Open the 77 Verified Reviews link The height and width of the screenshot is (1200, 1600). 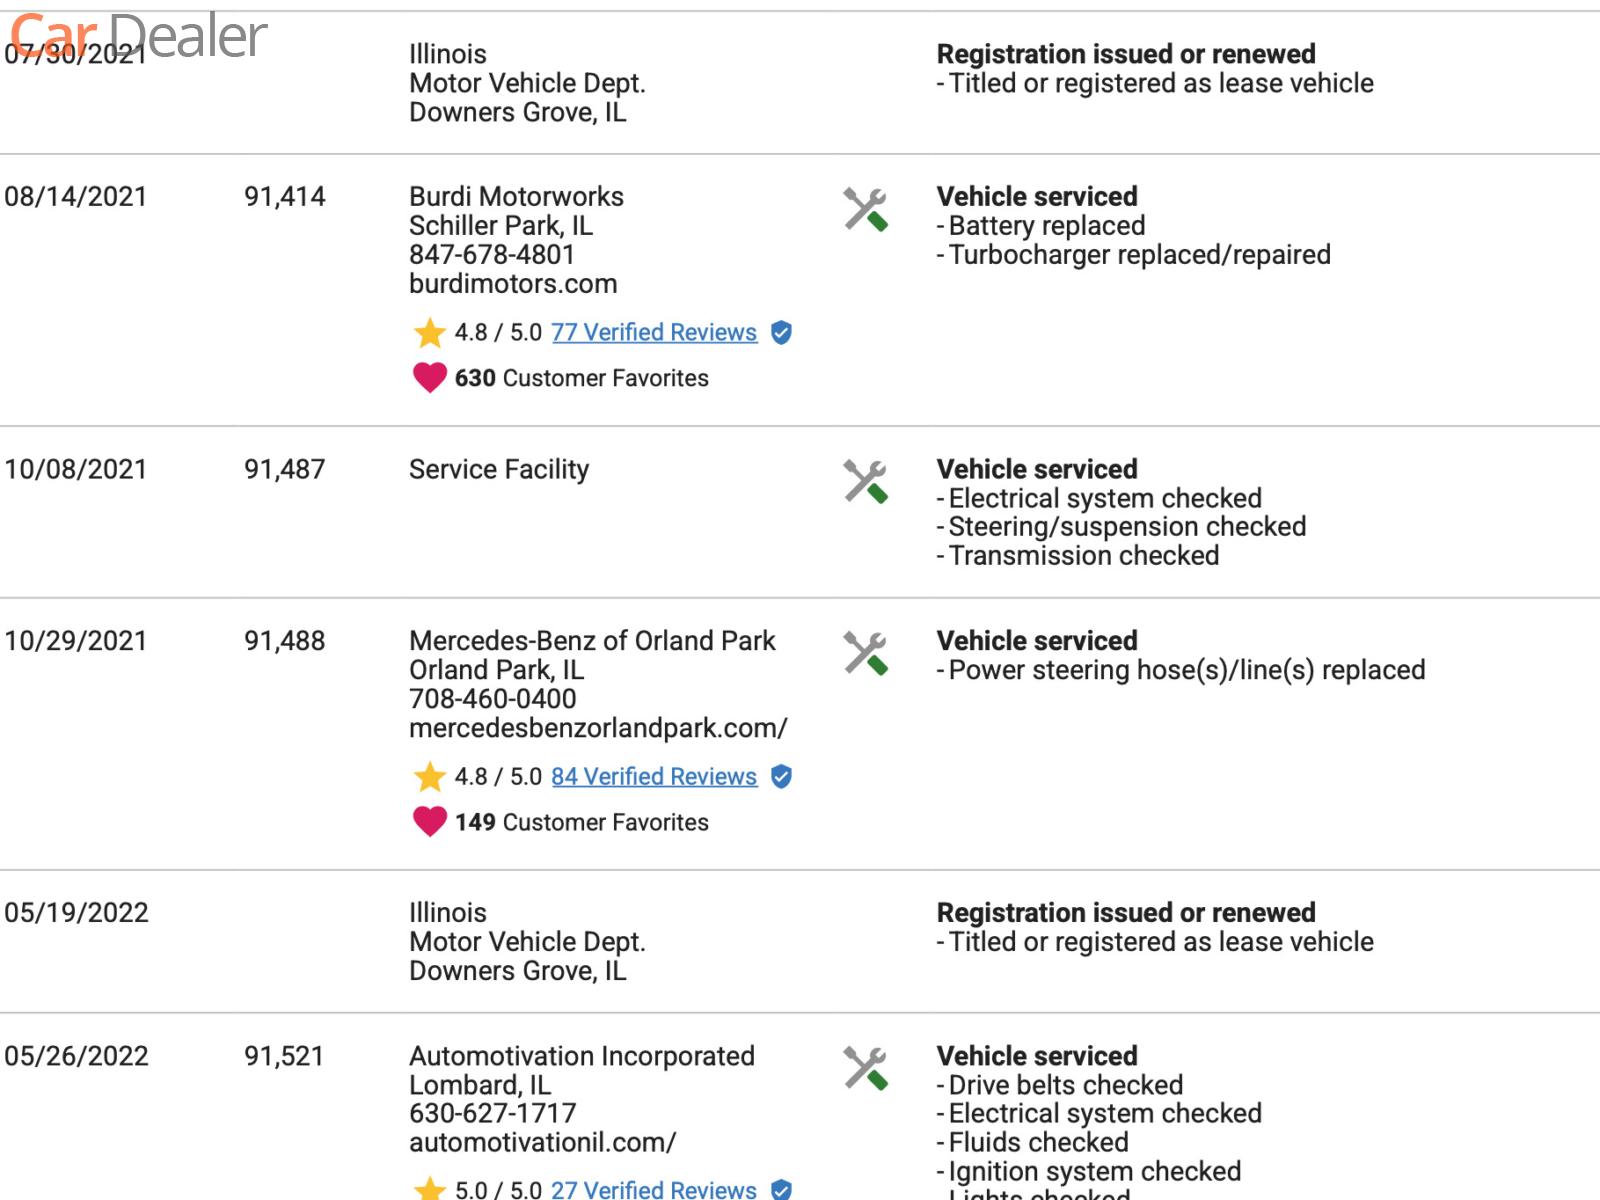pyautogui.click(x=654, y=333)
